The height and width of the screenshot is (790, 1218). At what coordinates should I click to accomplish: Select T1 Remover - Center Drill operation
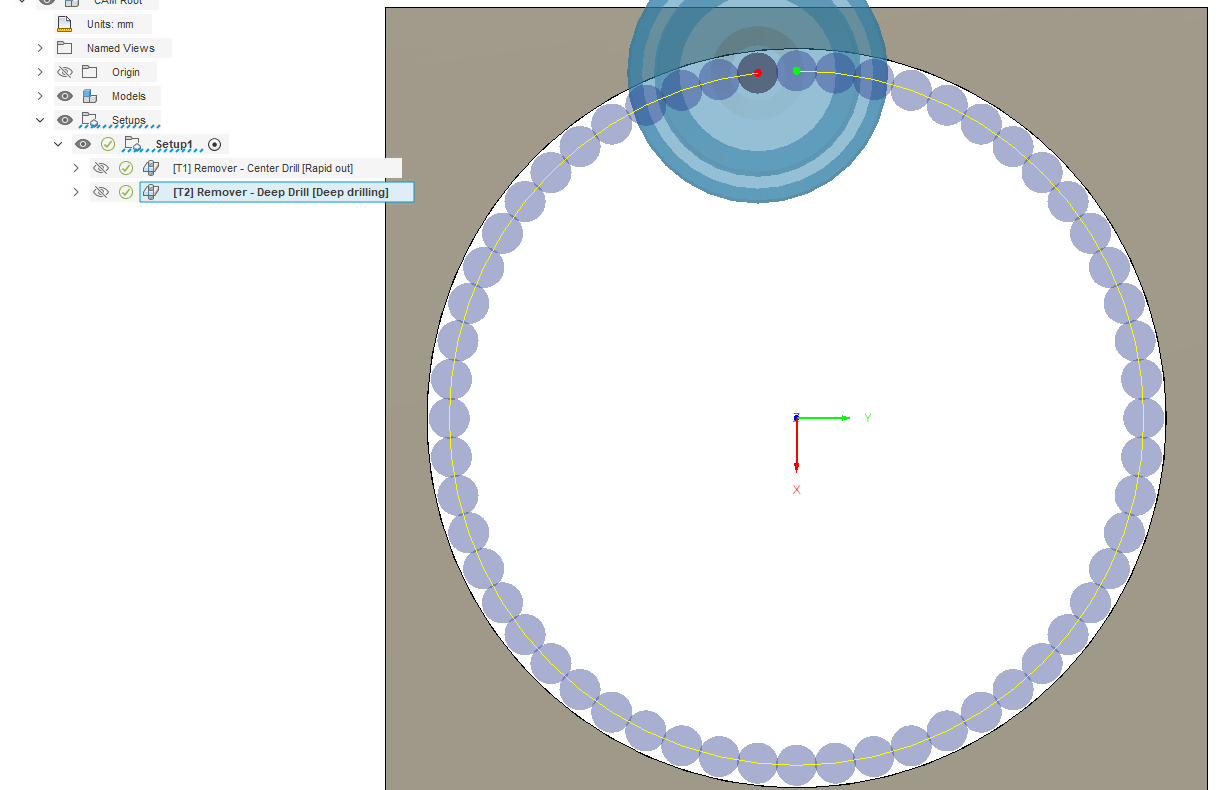click(263, 168)
